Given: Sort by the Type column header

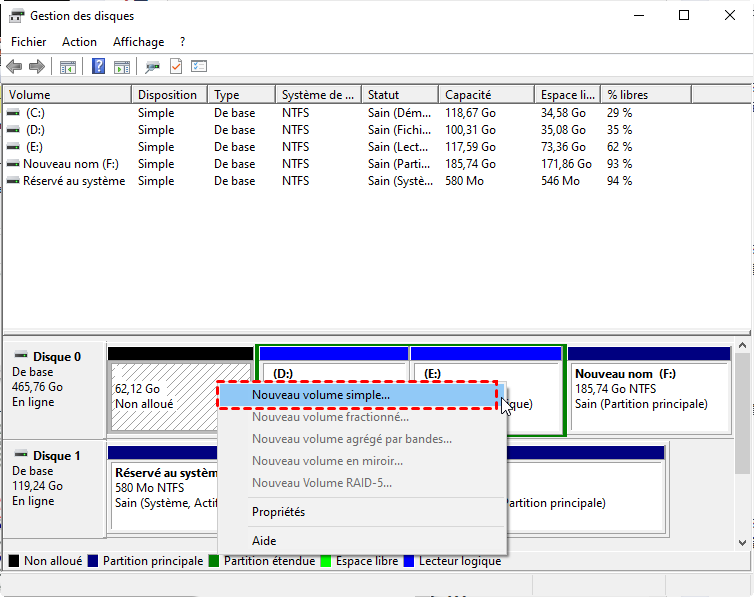Looking at the screenshot, I should click(x=242, y=95).
